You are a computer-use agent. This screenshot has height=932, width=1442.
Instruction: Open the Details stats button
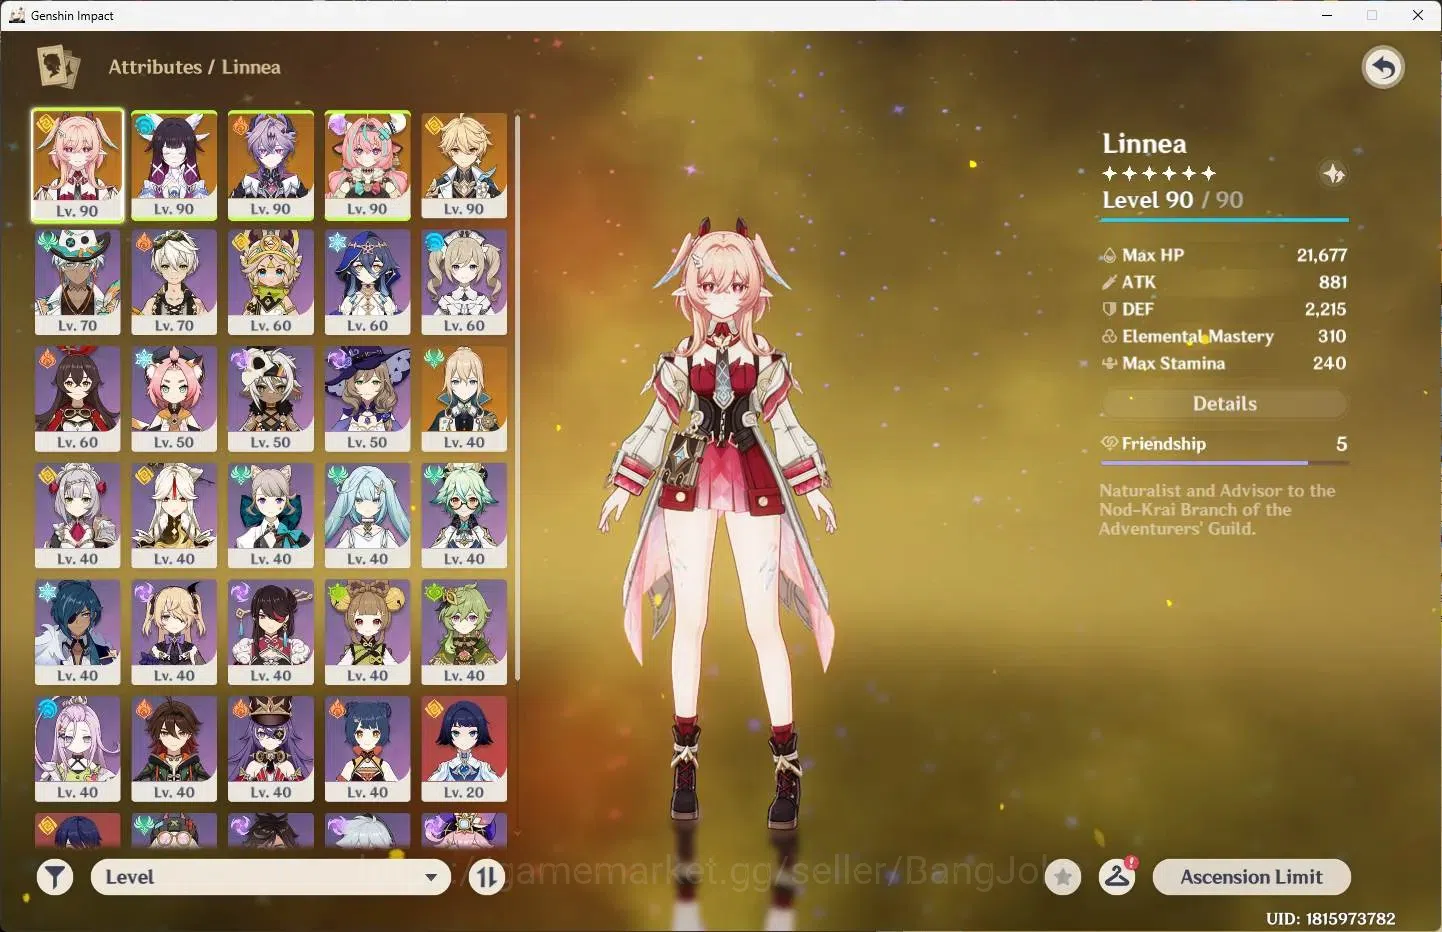click(1224, 403)
